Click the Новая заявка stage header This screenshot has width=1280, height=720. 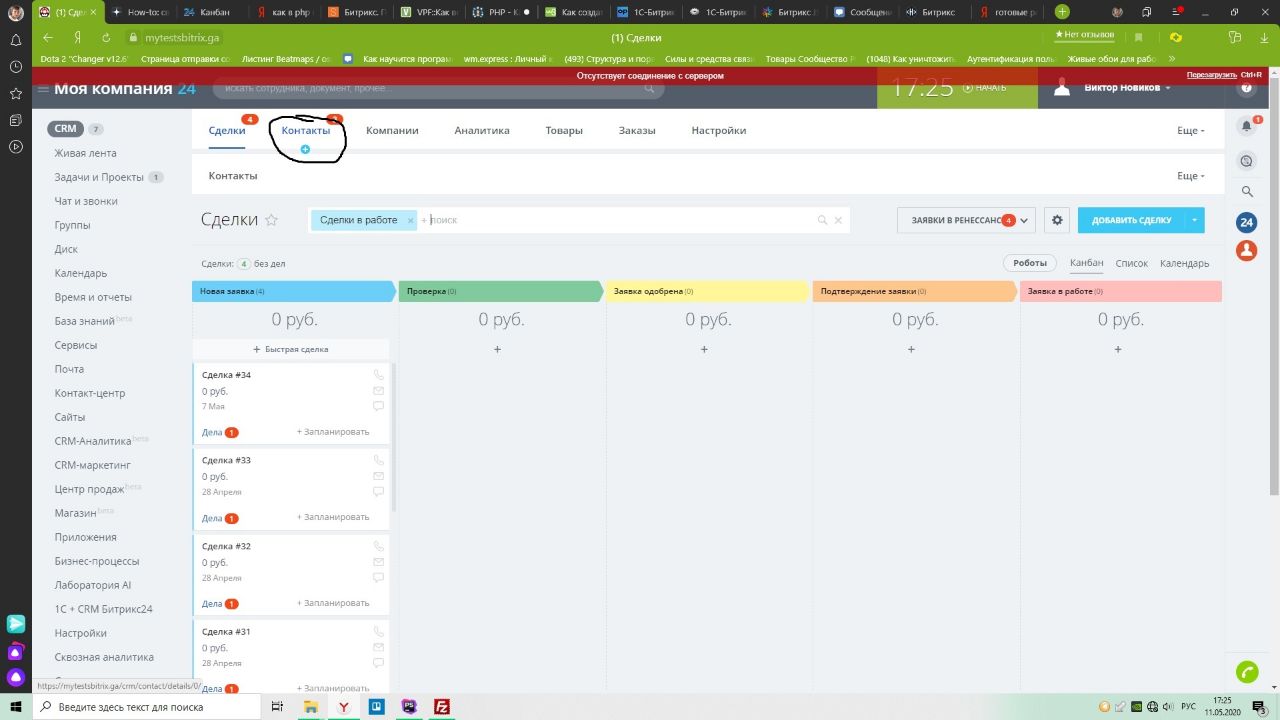pos(294,291)
